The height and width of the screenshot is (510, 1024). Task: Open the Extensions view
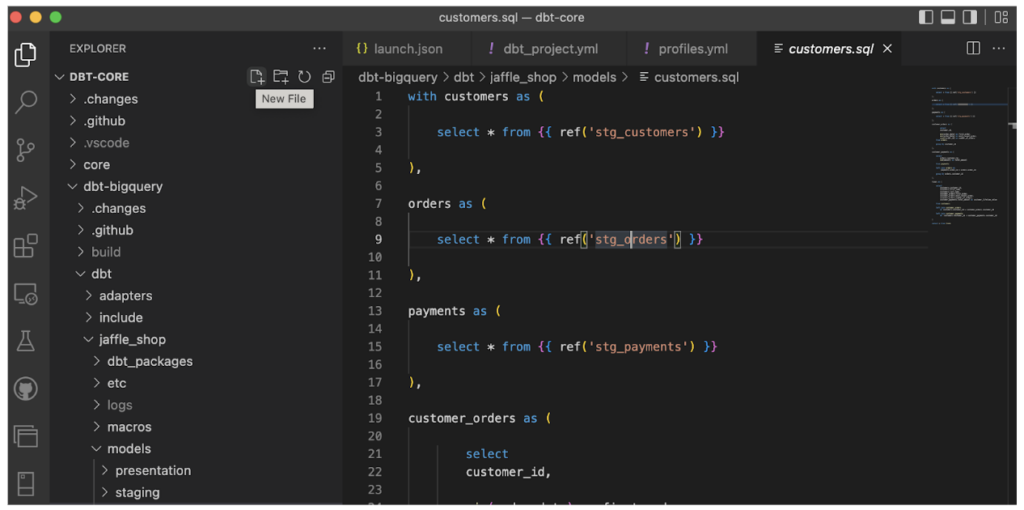26,246
